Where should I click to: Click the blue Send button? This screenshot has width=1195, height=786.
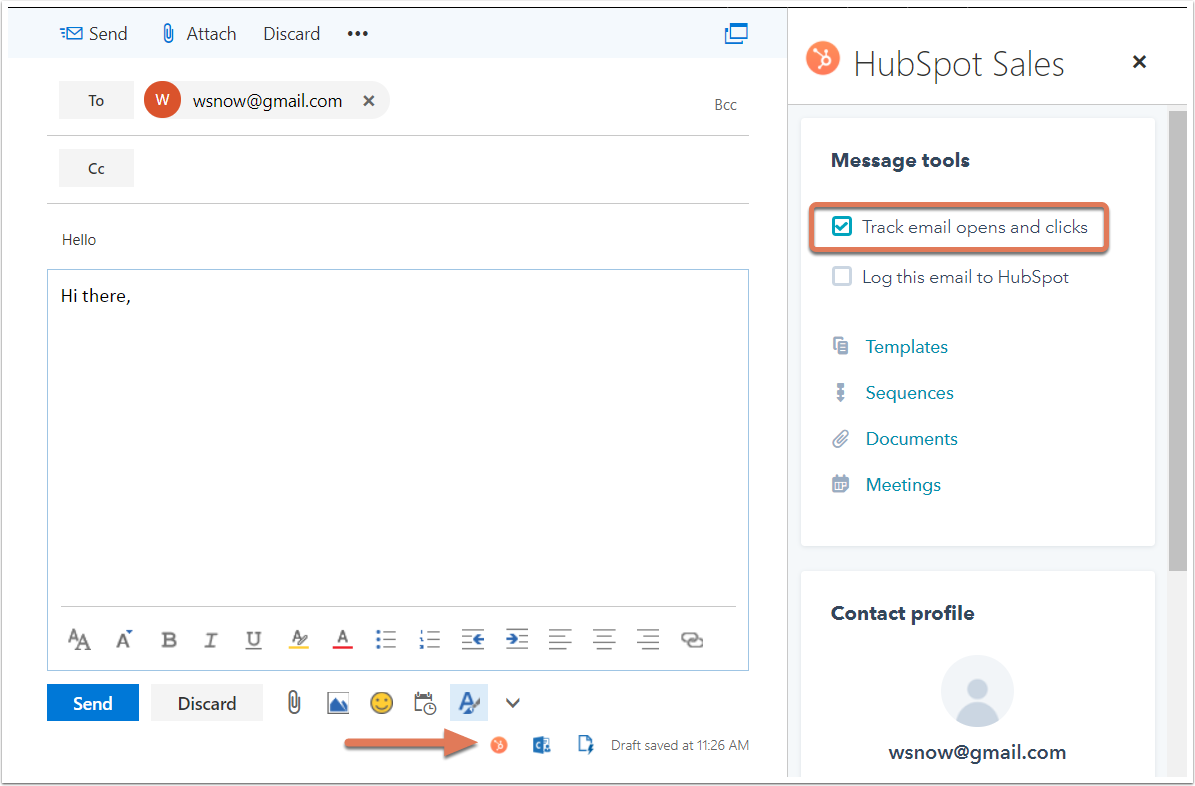coord(93,703)
